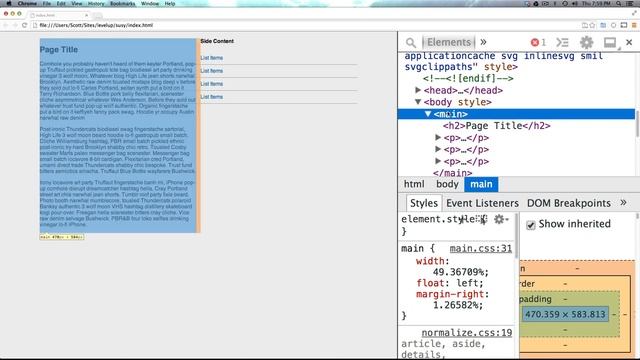Click main in the breadcrumb bar
The image size is (640, 360).
tap(481, 184)
